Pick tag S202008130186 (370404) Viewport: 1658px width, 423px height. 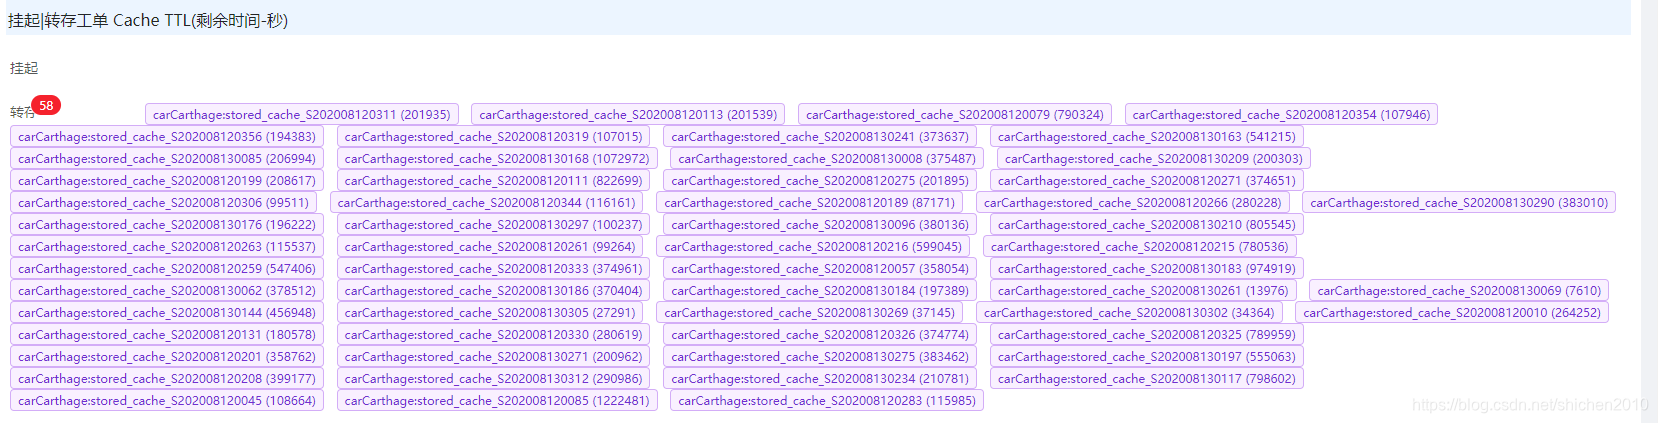tap(494, 291)
